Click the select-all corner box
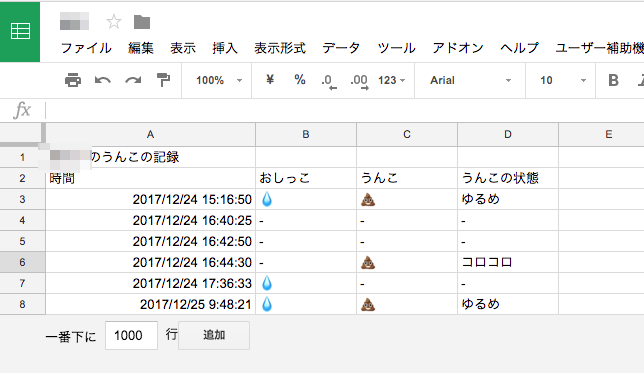644x373 pixels. tap(22, 134)
